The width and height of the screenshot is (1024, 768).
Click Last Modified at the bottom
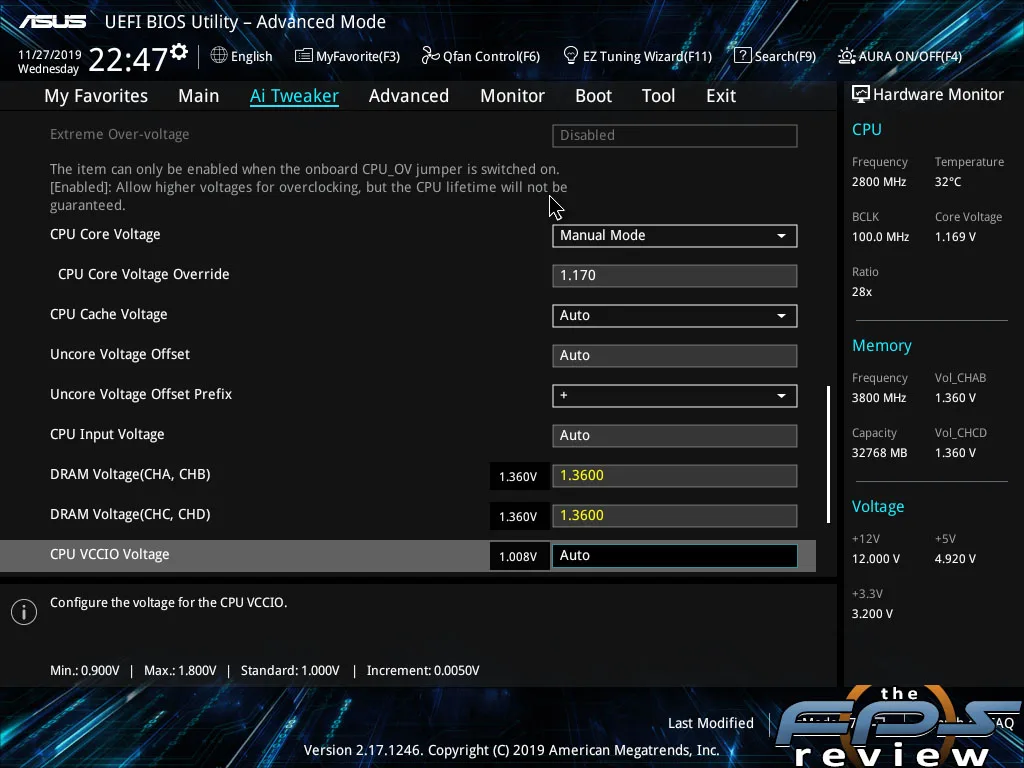coord(711,723)
